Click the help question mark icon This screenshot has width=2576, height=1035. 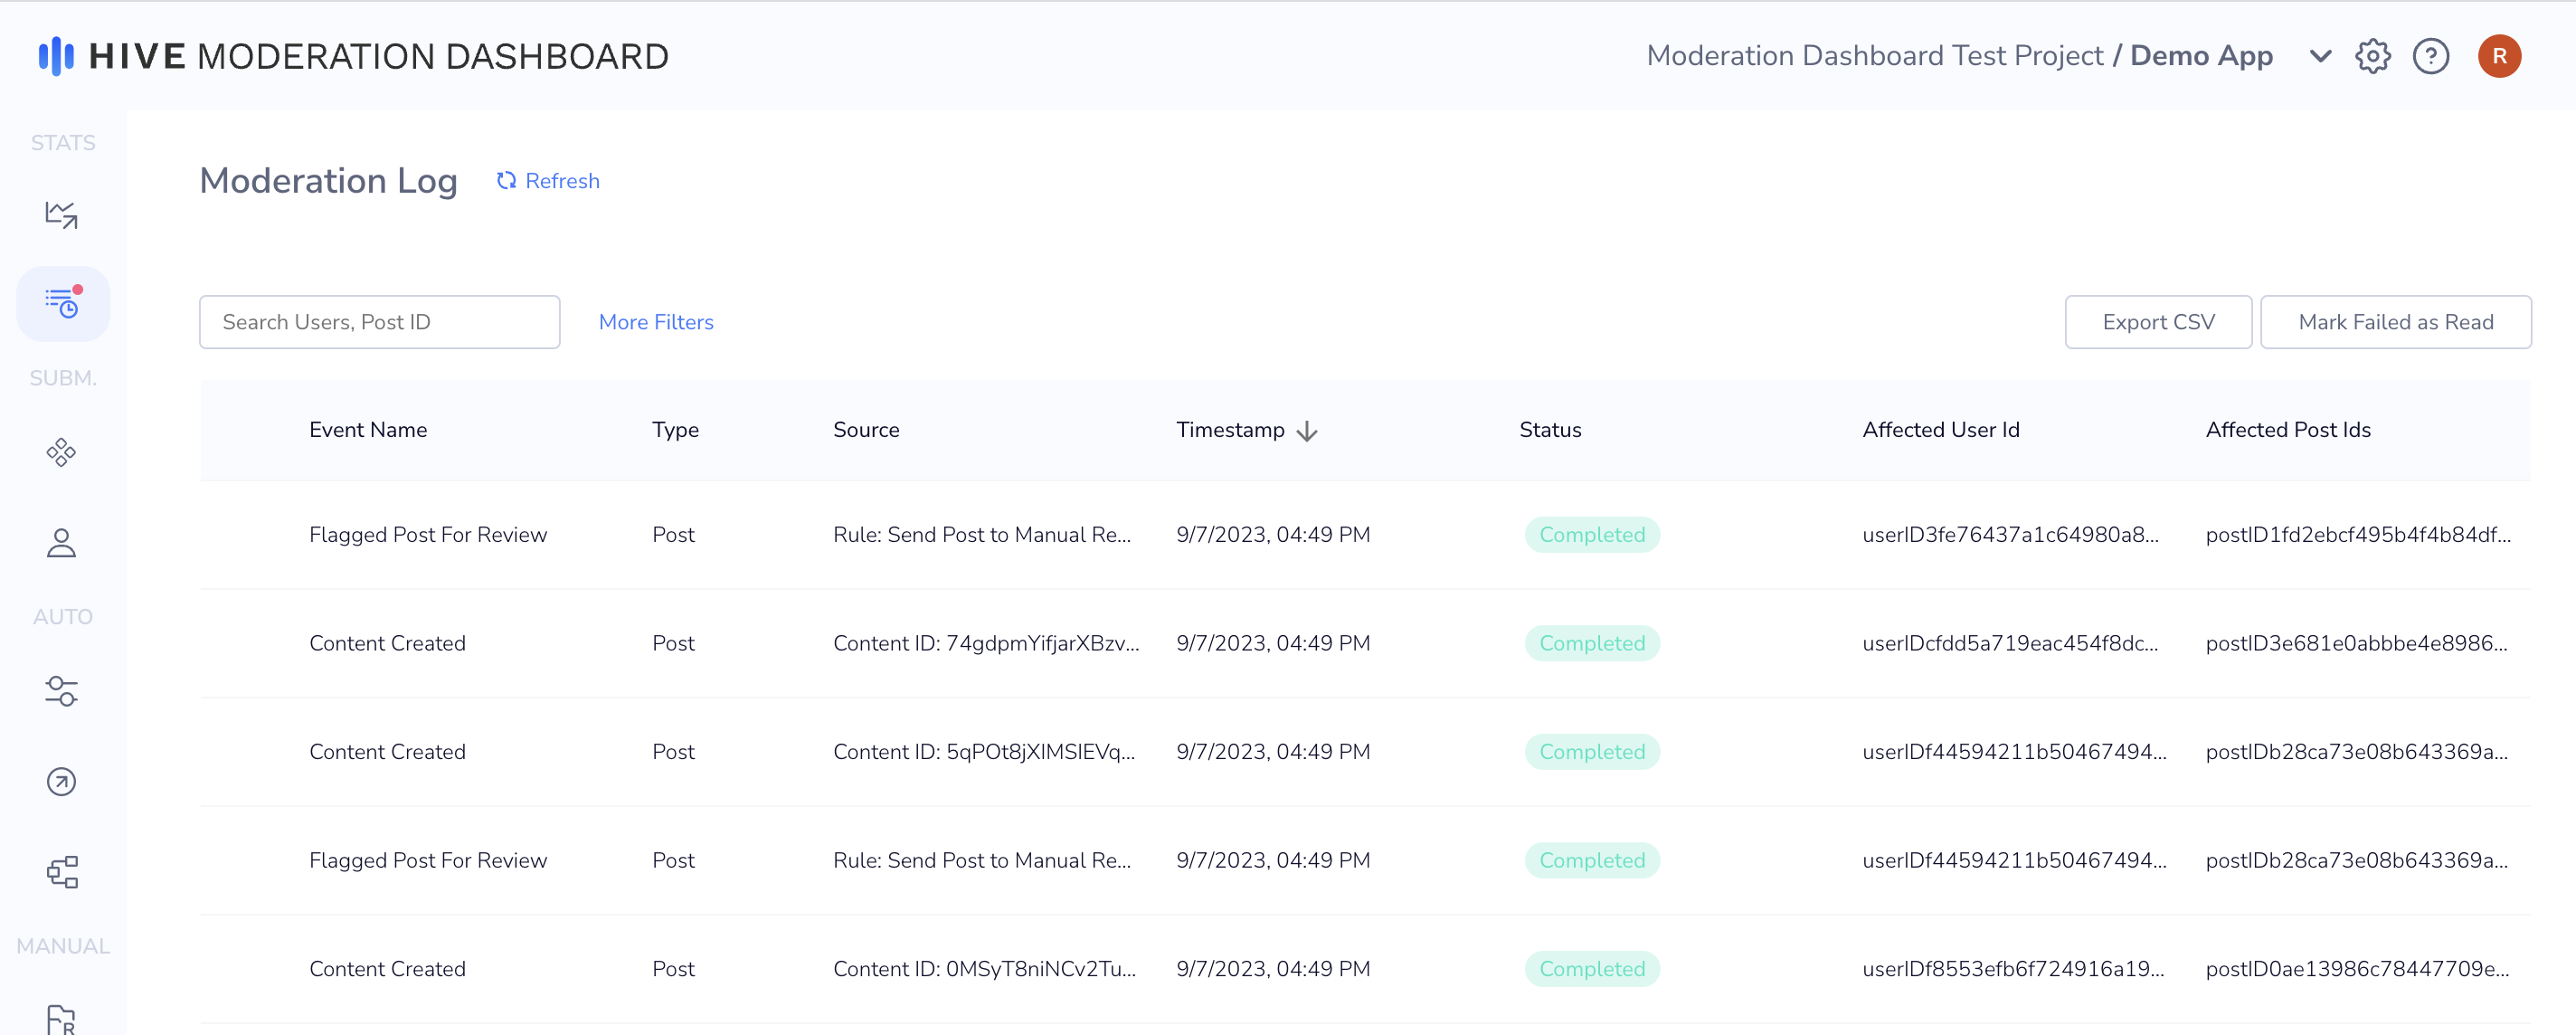2430,56
